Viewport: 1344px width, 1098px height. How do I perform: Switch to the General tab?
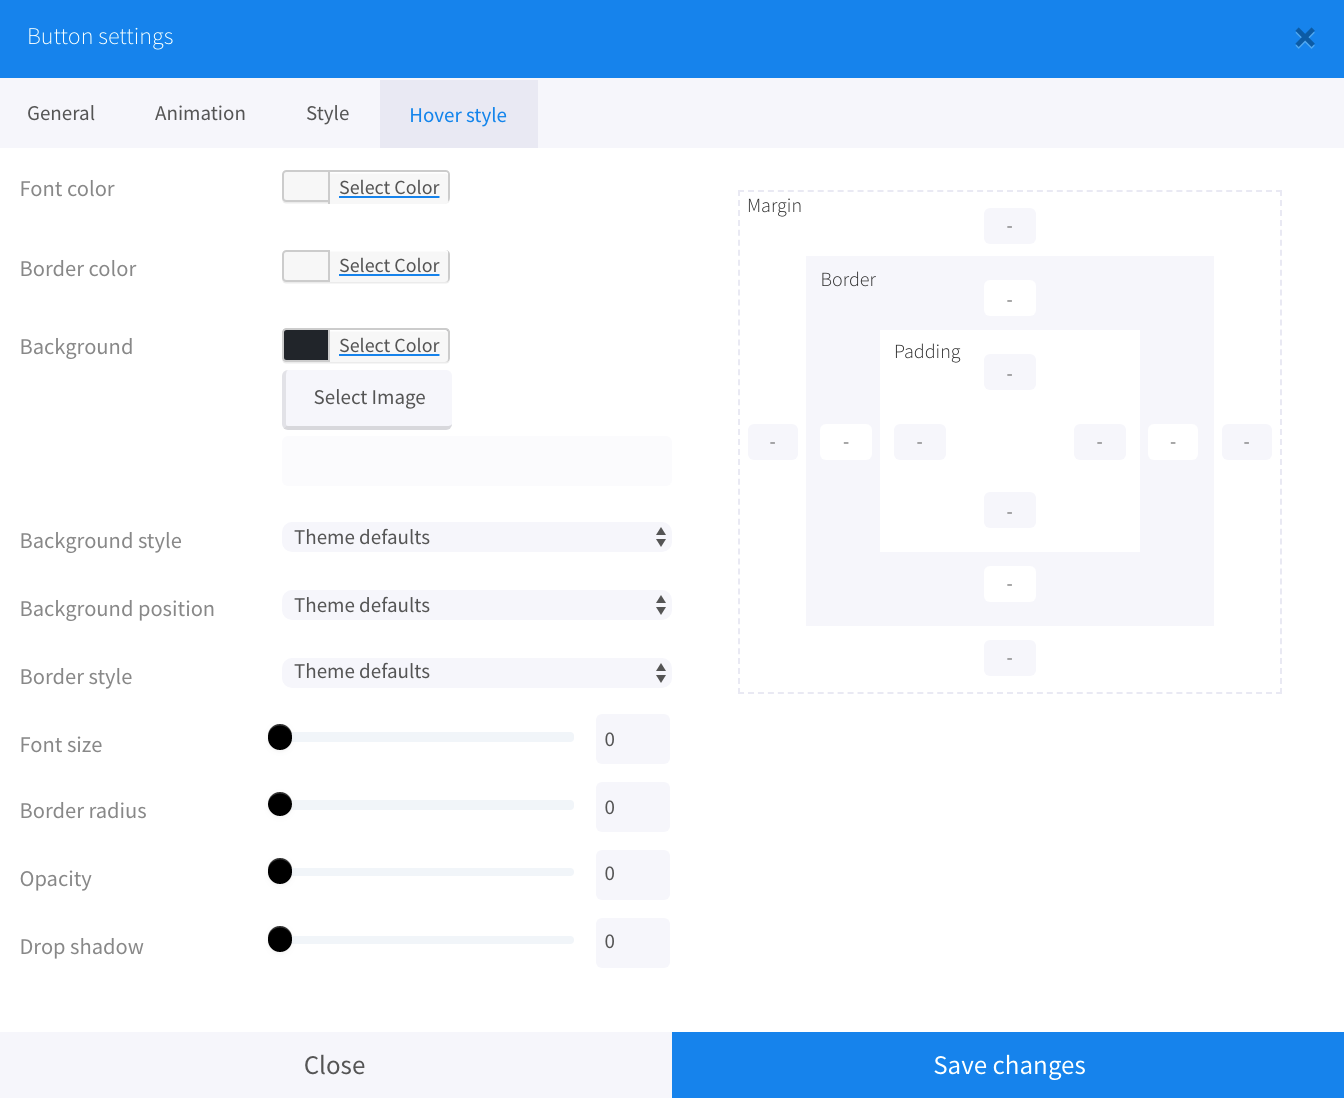[61, 114]
